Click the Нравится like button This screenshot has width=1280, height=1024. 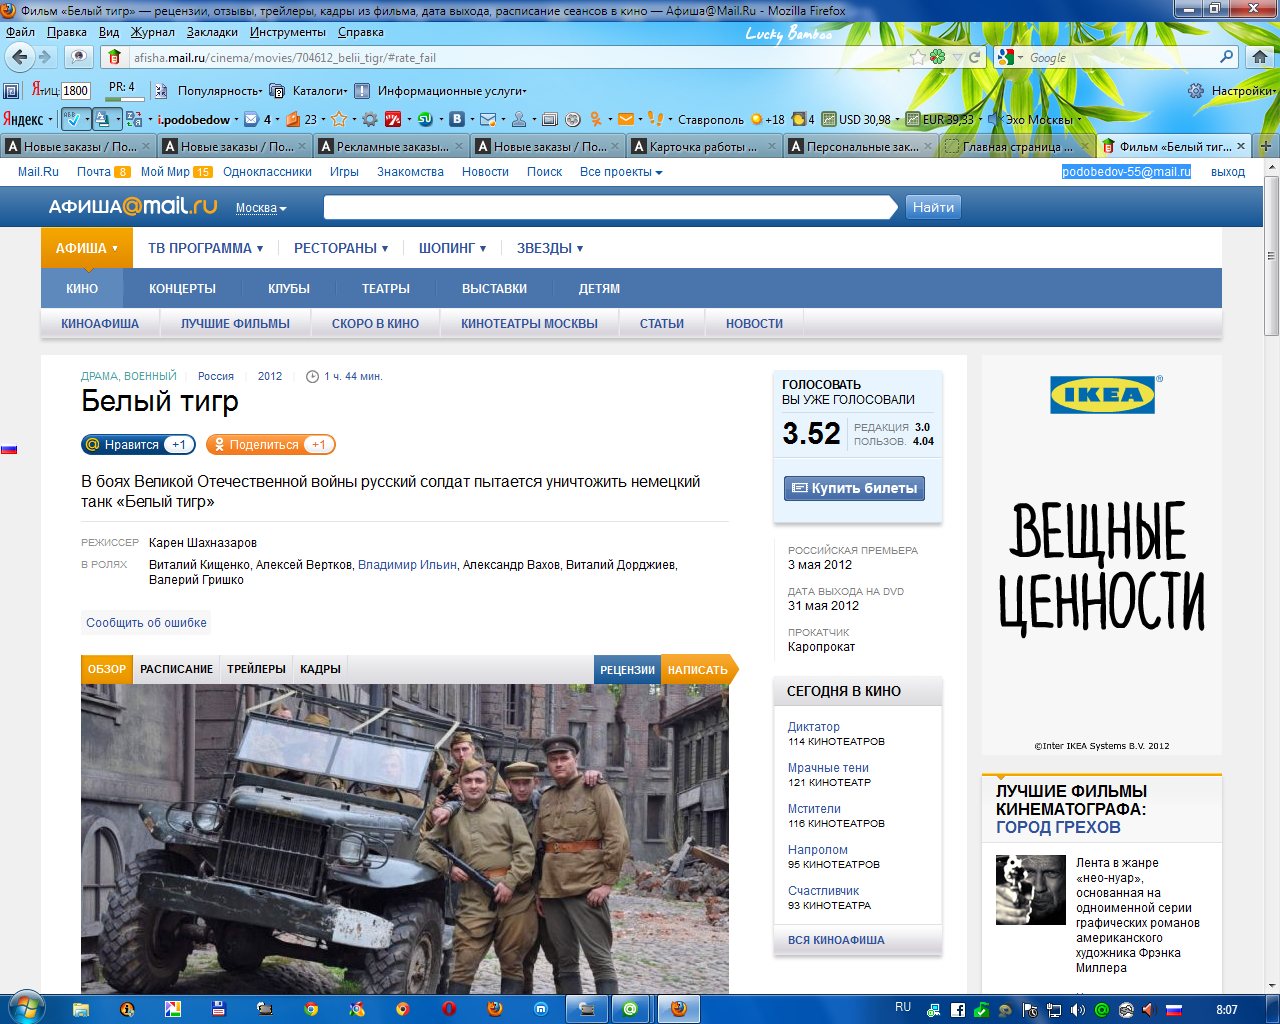(x=138, y=445)
